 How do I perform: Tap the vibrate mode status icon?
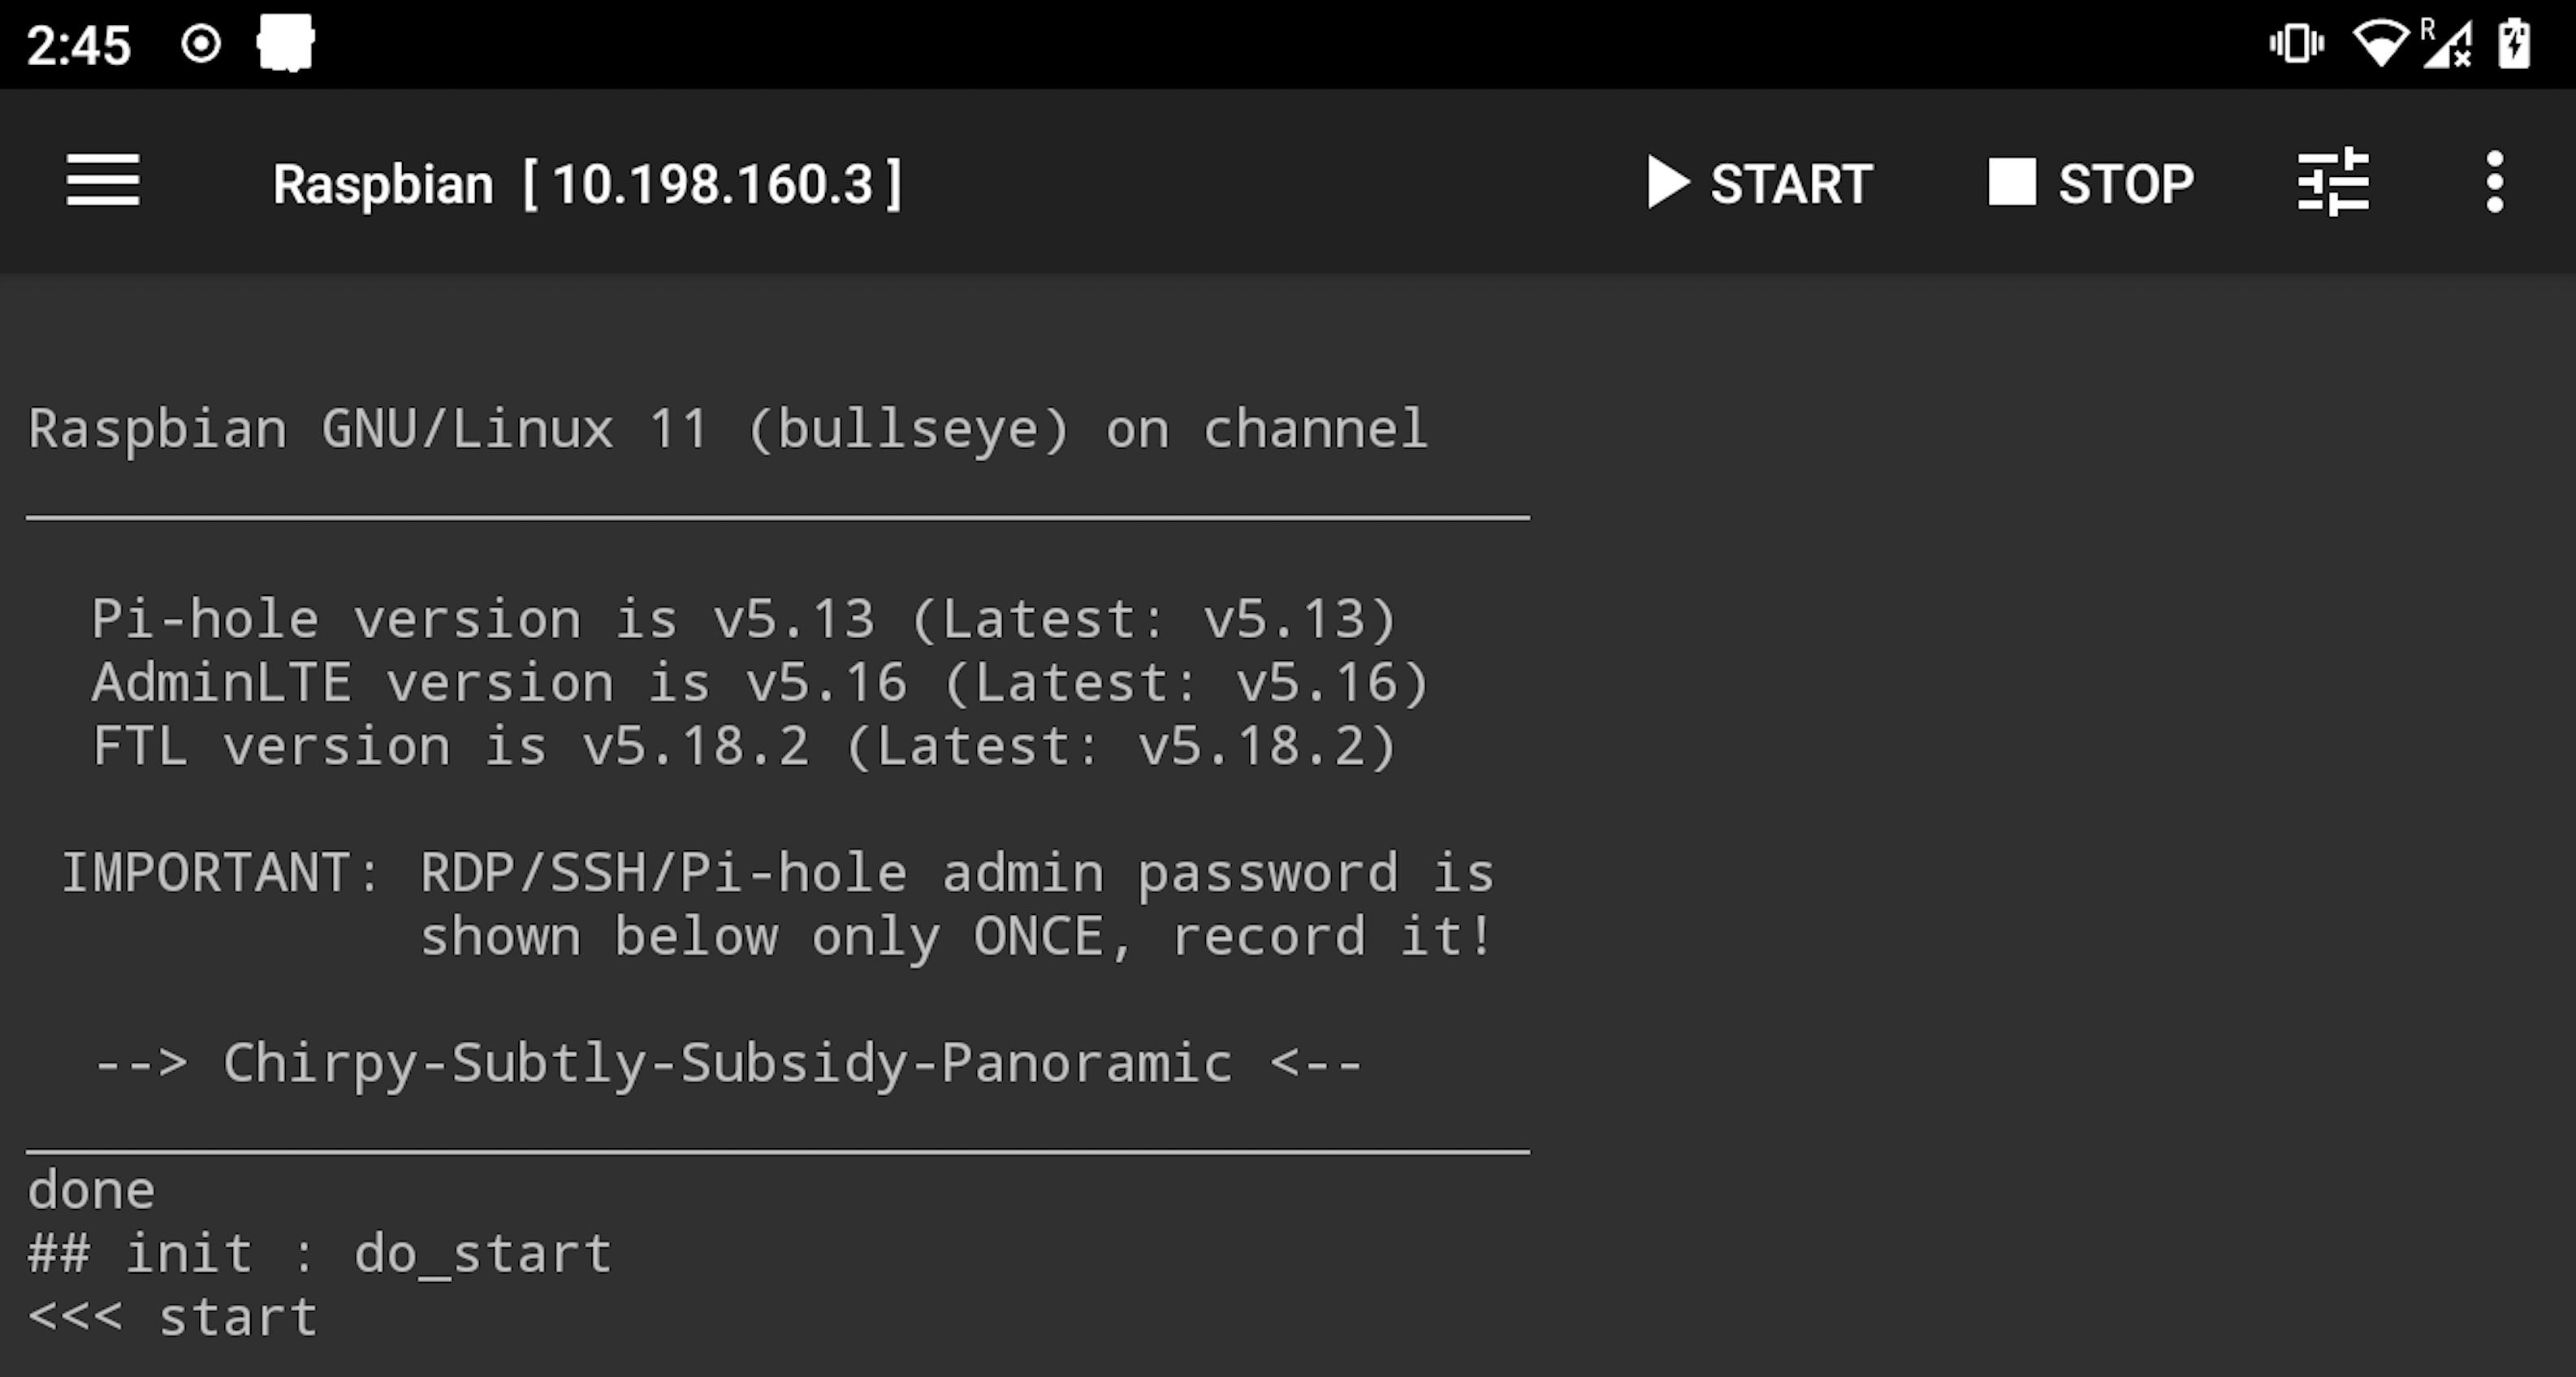[x=2296, y=42]
